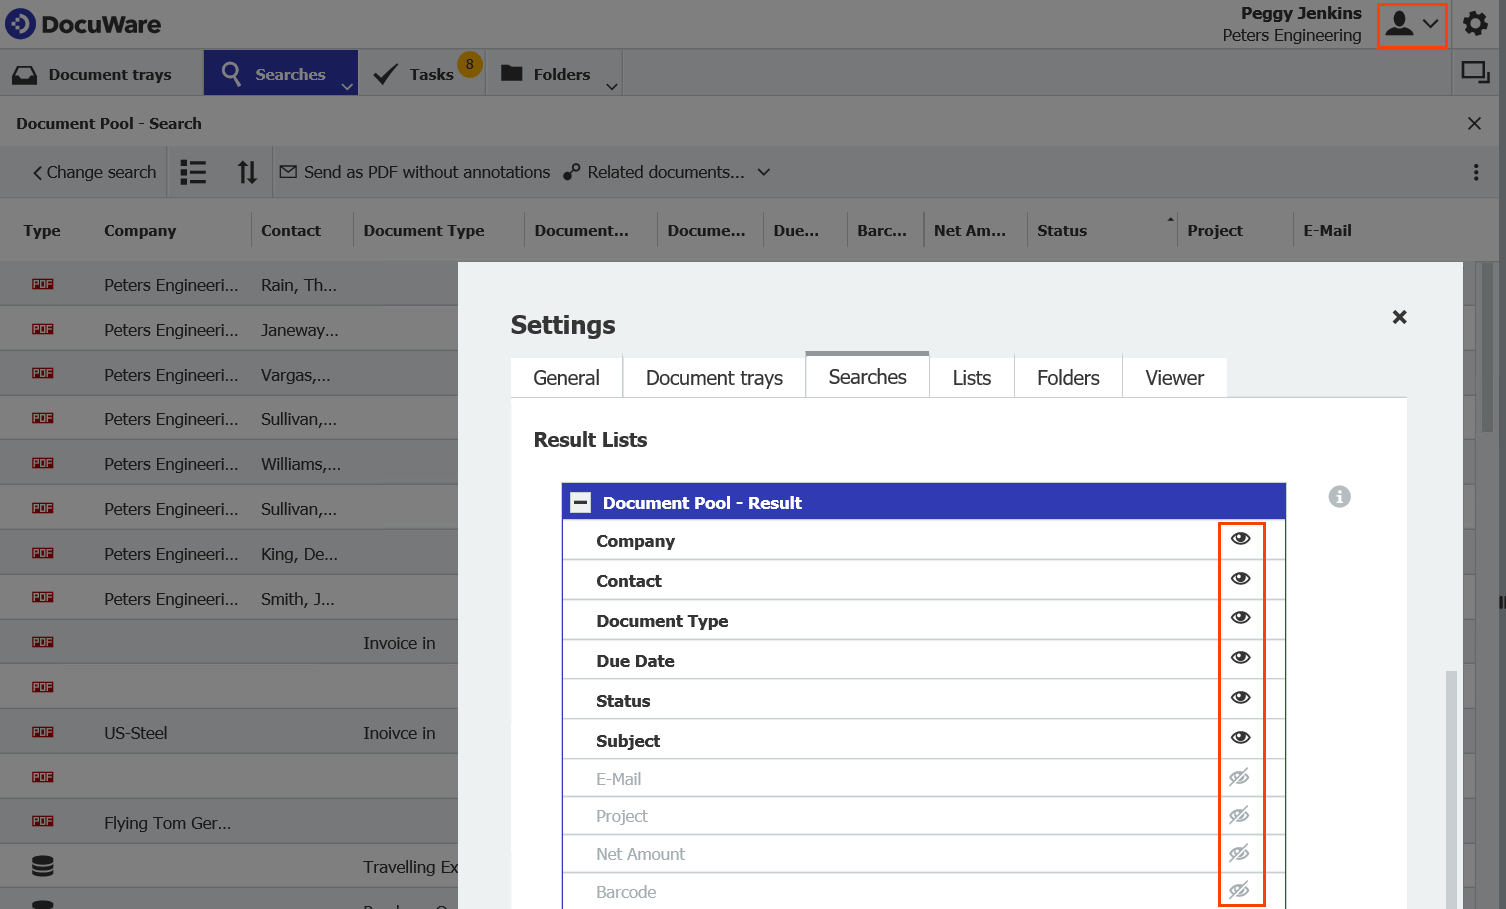Open the three-dot more options menu
The height and width of the screenshot is (909, 1506).
coord(1475,172)
